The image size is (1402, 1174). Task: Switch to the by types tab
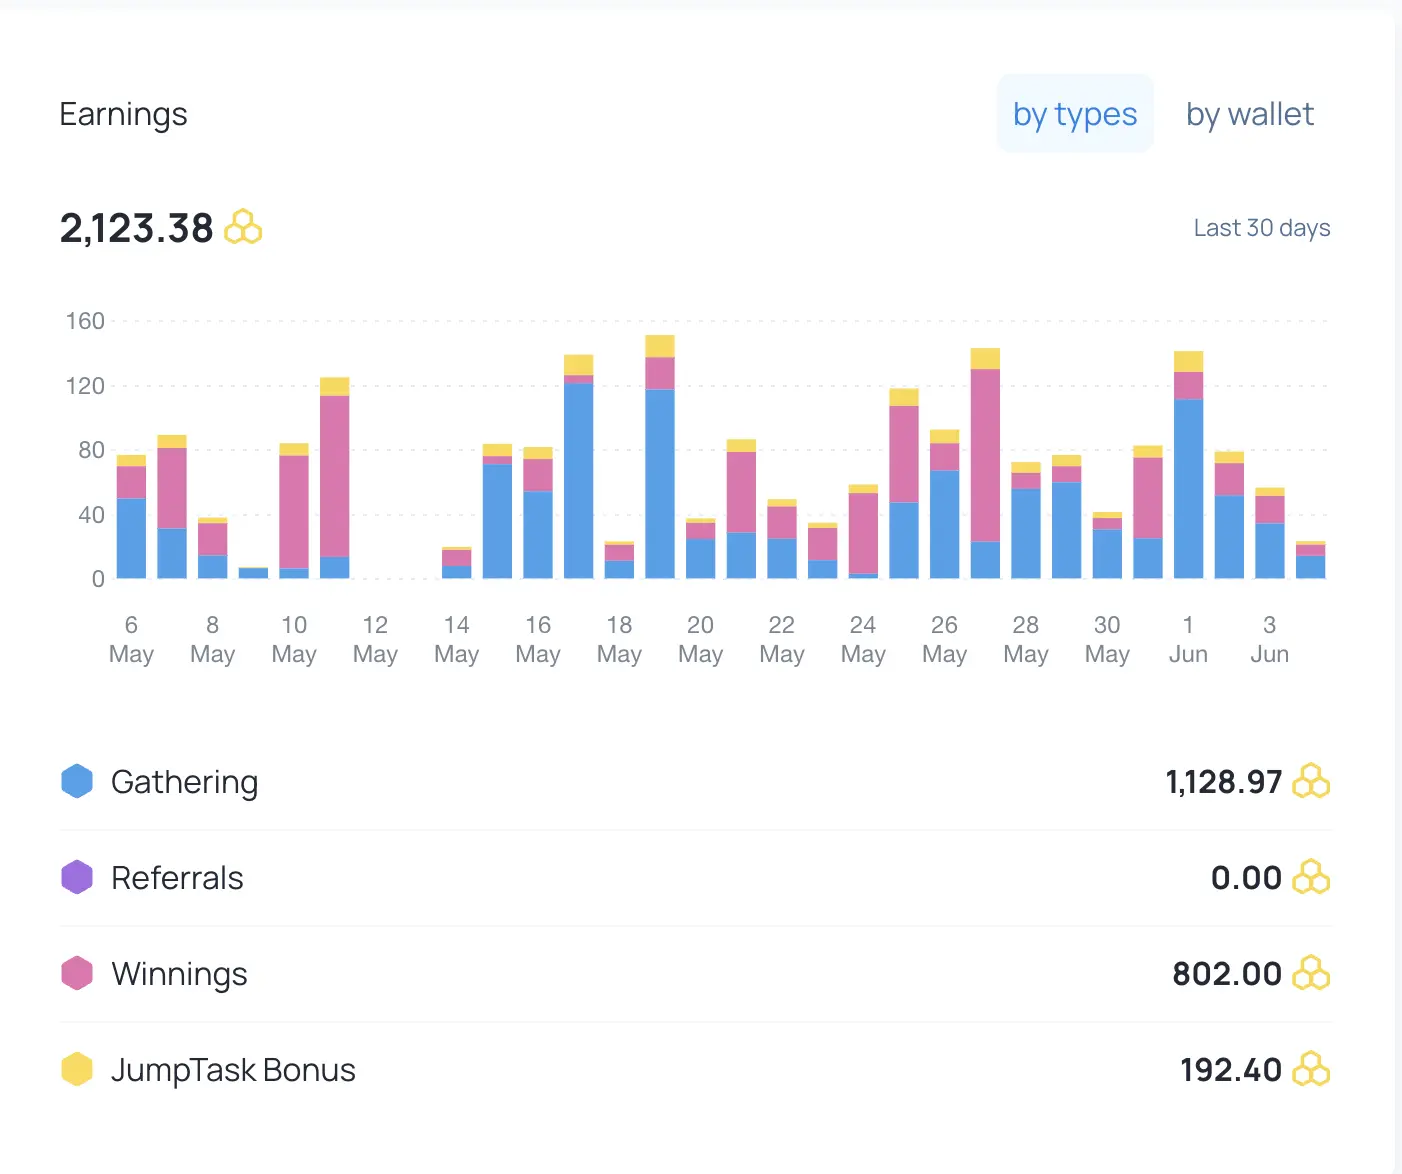tap(1075, 114)
